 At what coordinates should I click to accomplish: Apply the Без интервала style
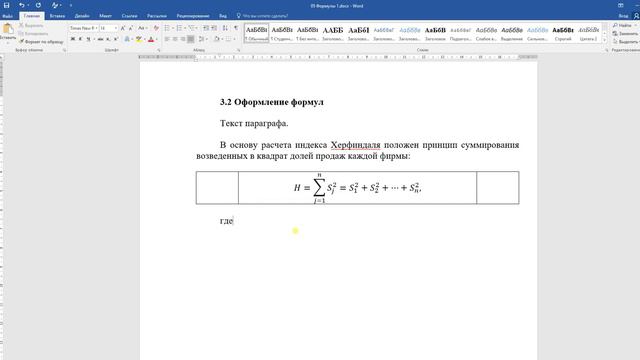click(x=307, y=33)
